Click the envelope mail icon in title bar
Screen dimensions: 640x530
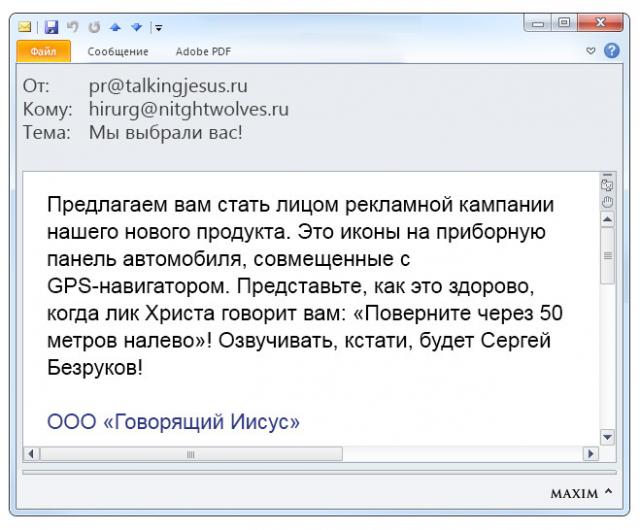[24, 27]
